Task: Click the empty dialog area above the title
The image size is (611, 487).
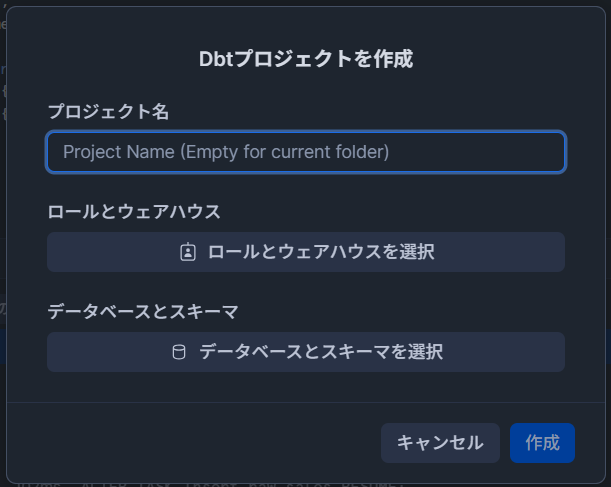Action: [x=306, y=25]
